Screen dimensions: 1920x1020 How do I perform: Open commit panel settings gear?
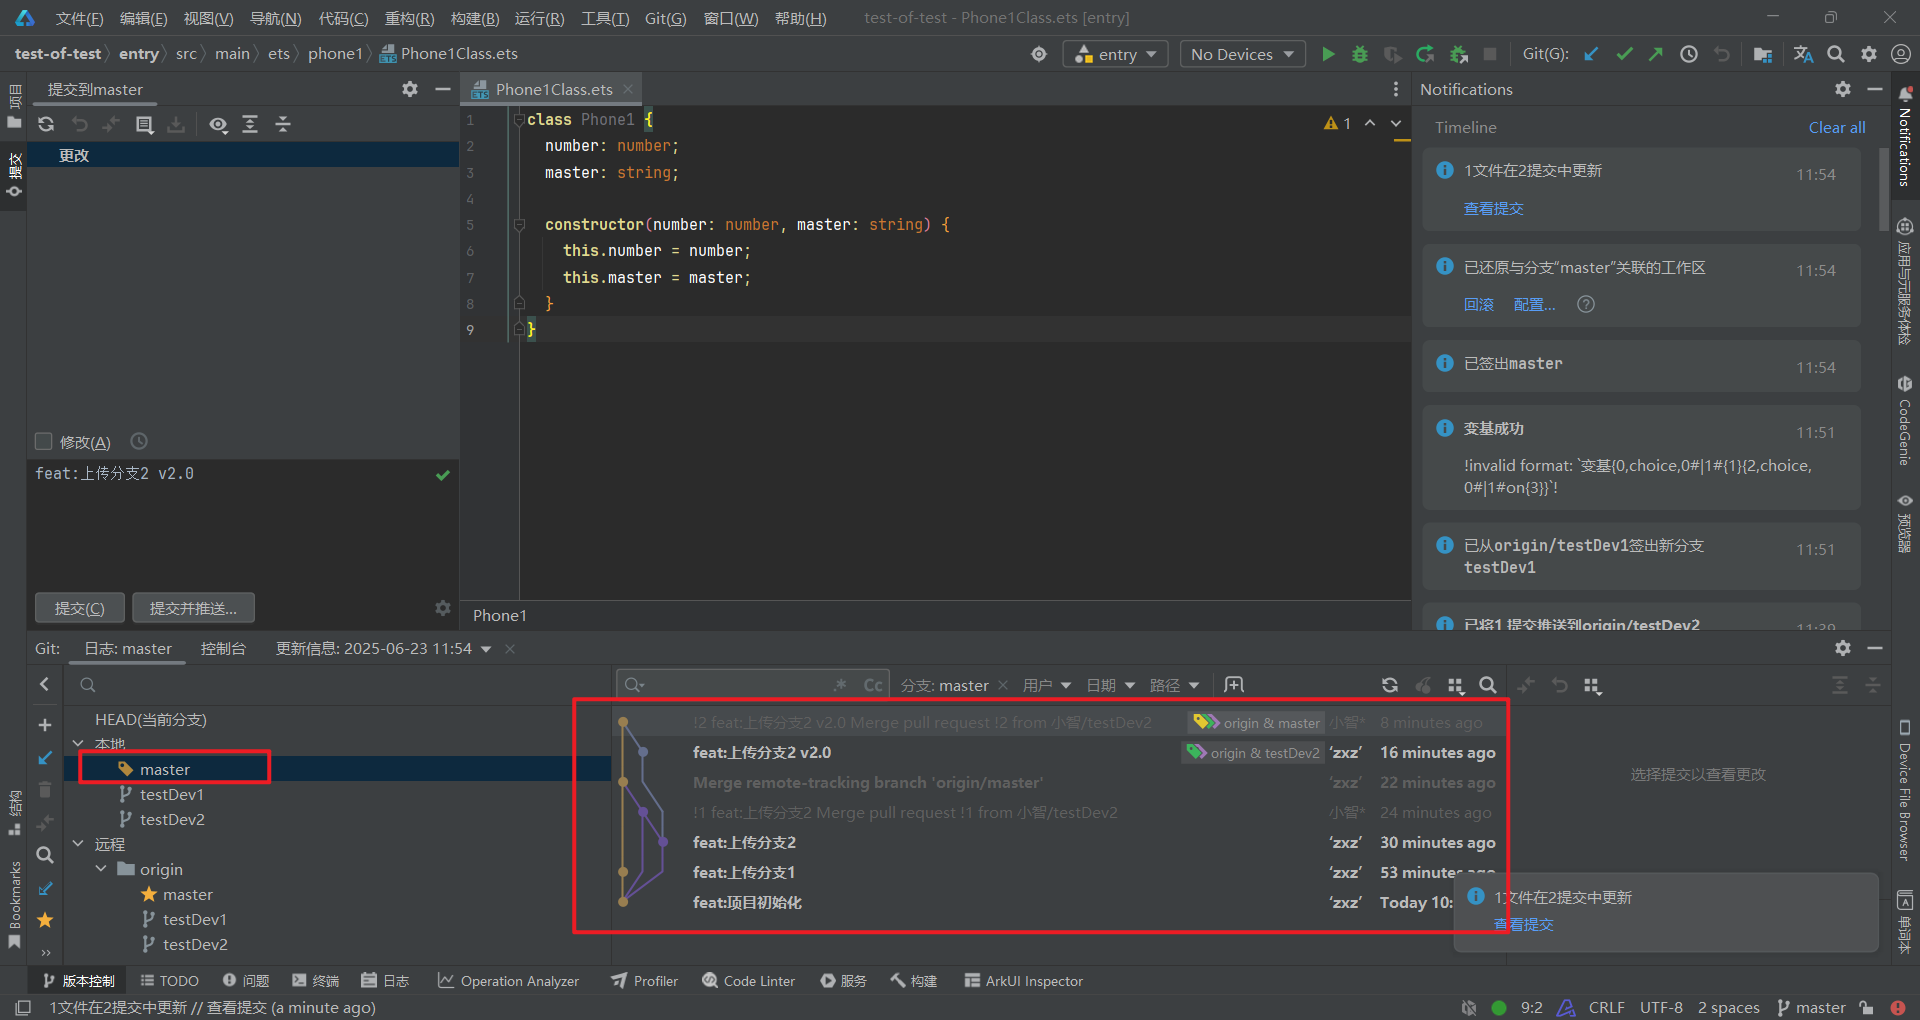[x=410, y=89]
